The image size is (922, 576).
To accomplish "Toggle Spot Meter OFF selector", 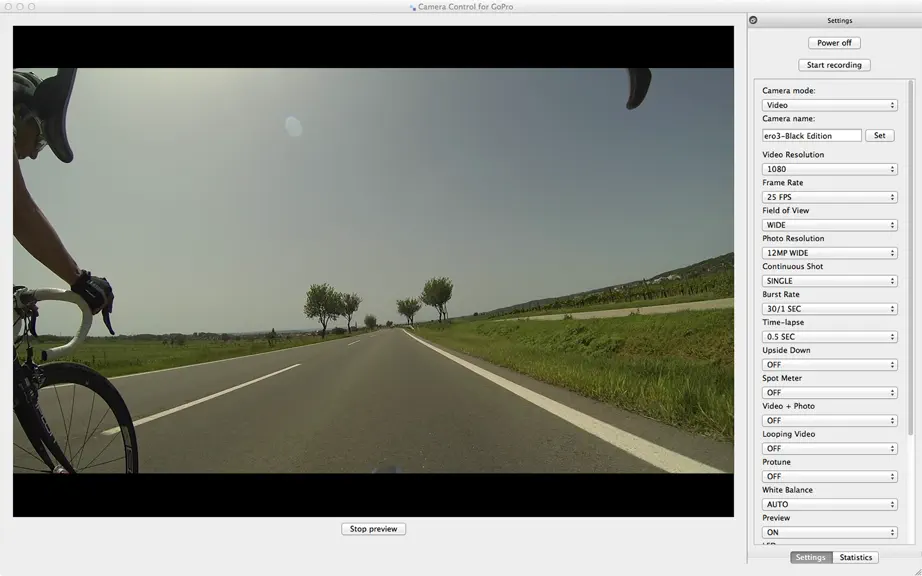I will tap(829, 393).
